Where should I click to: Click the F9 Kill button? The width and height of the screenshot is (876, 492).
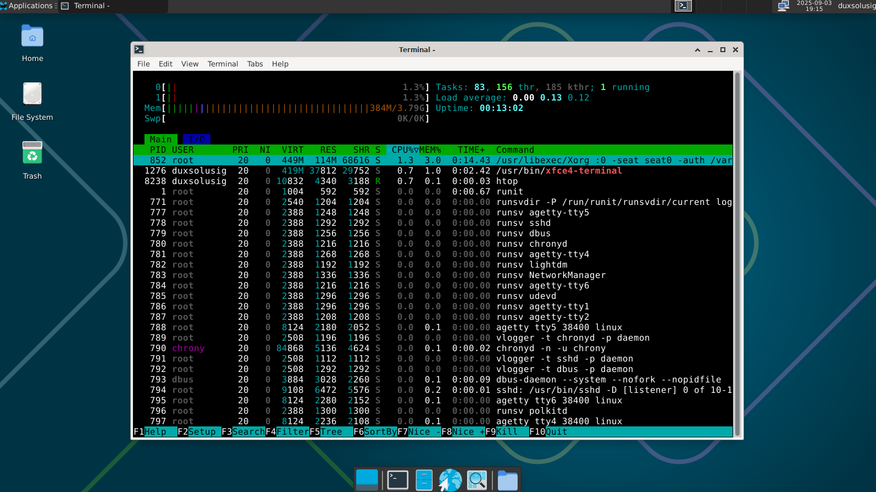click(x=504, y=432)
